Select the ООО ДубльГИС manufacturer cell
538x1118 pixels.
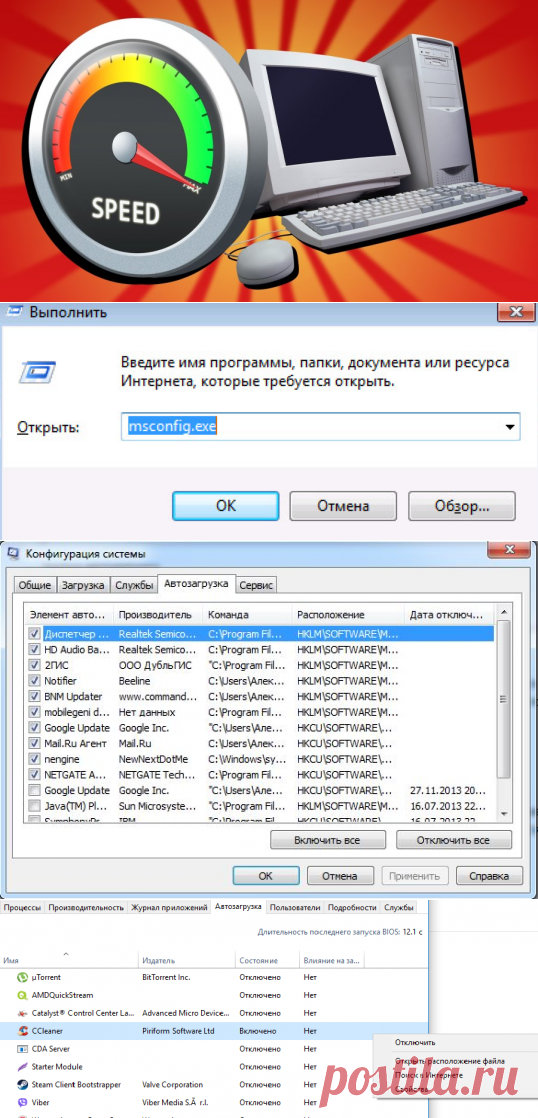[155, 665]
